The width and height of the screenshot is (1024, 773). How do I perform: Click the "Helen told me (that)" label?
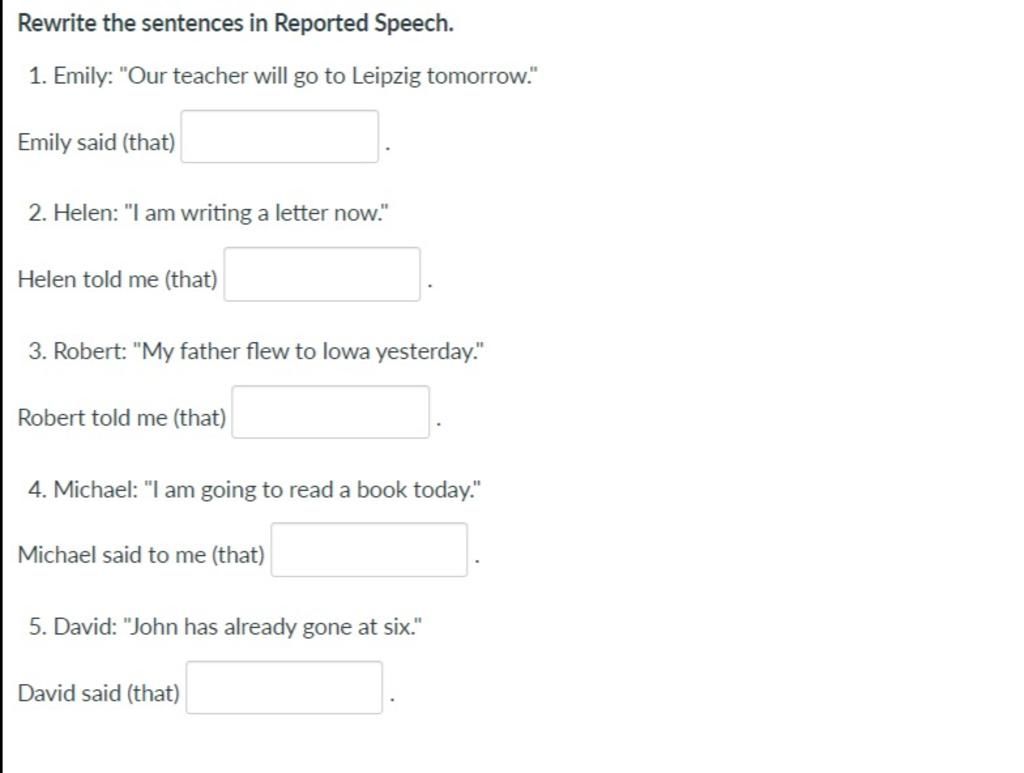click(118, 279)
